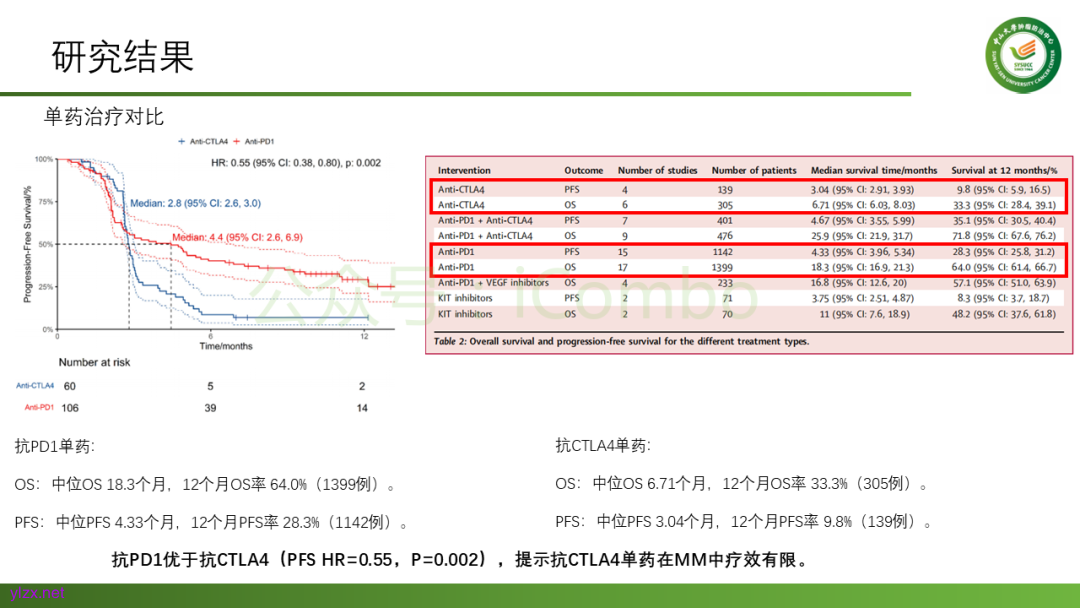Click the Time/months x-axis label

pos(224,346)
